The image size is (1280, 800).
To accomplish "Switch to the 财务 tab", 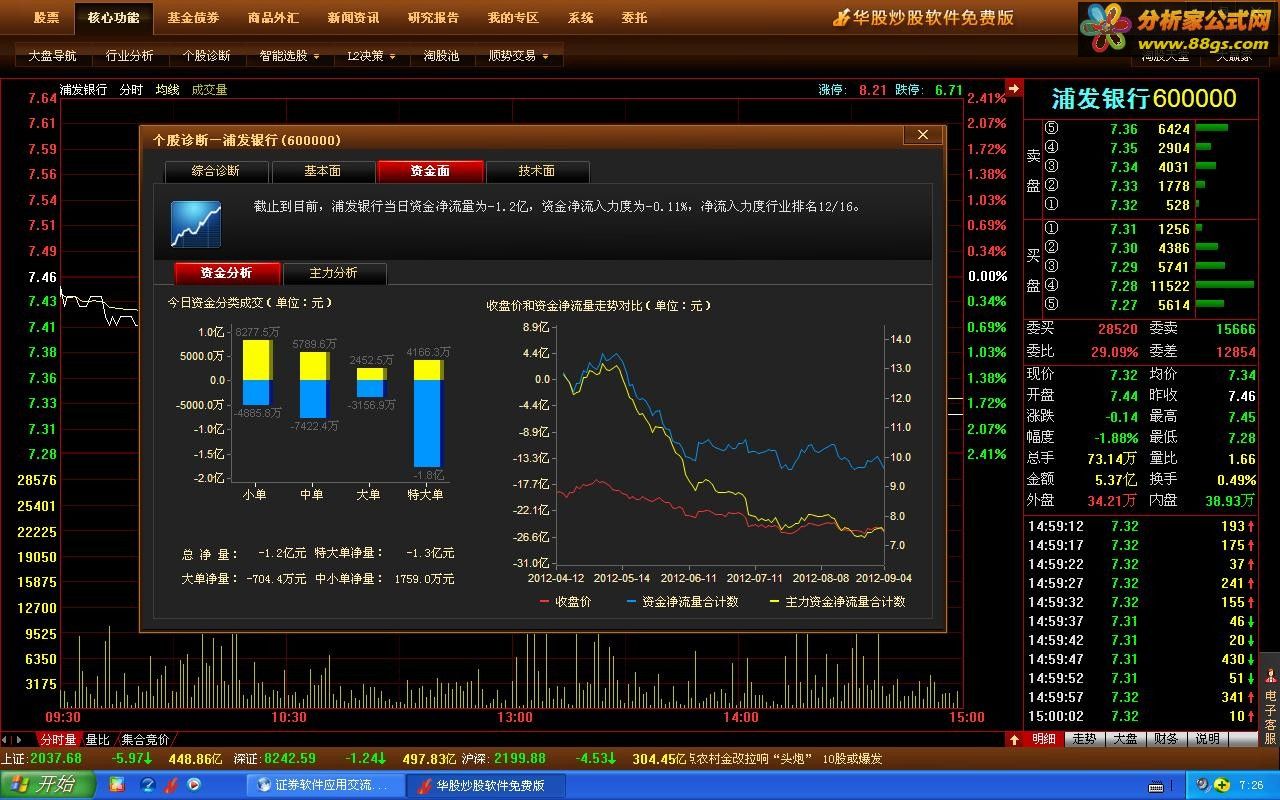I will (1167, 739).
